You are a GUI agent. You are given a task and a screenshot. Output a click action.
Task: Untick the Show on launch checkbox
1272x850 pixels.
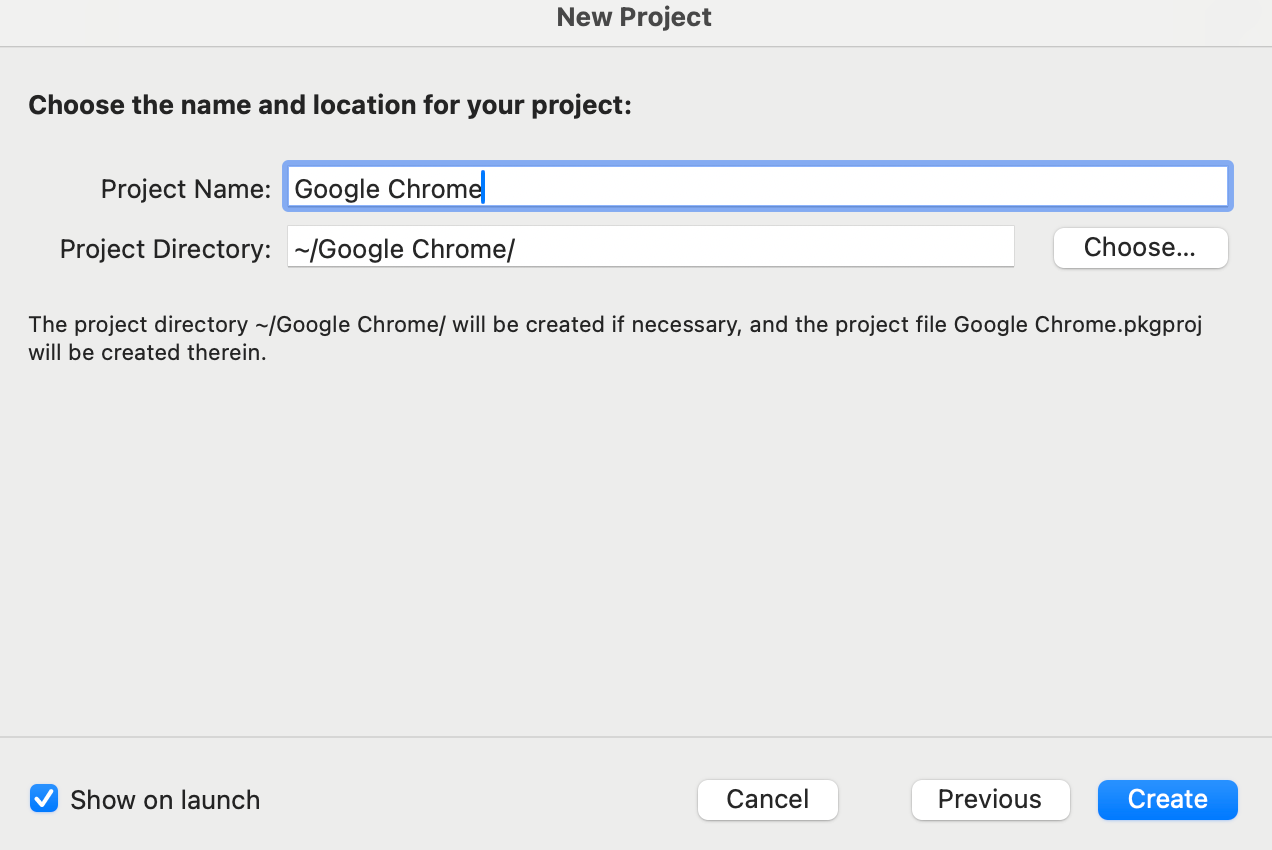pos(44,799)
